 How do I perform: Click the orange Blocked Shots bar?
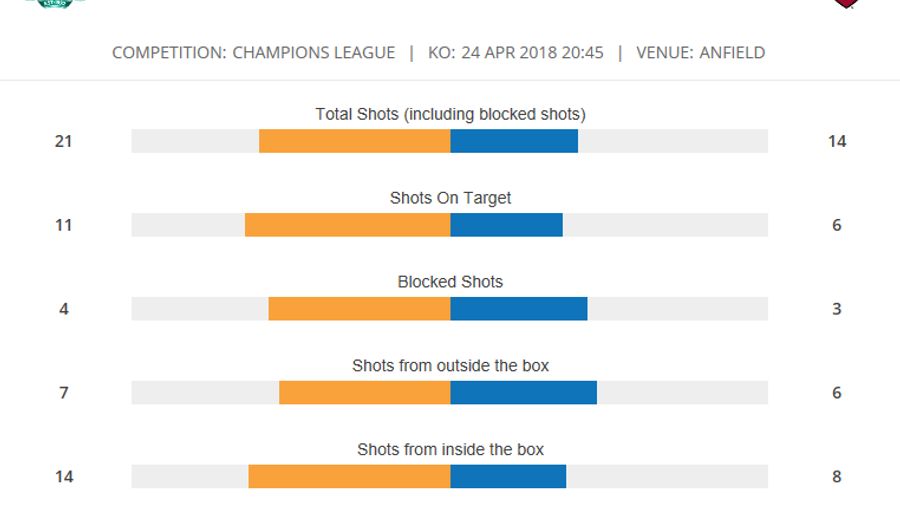(359, 309)
